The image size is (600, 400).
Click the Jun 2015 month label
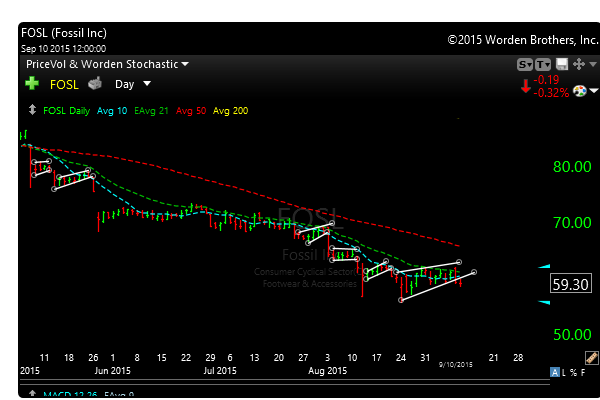pyautogui.click(x=112, y=371)
